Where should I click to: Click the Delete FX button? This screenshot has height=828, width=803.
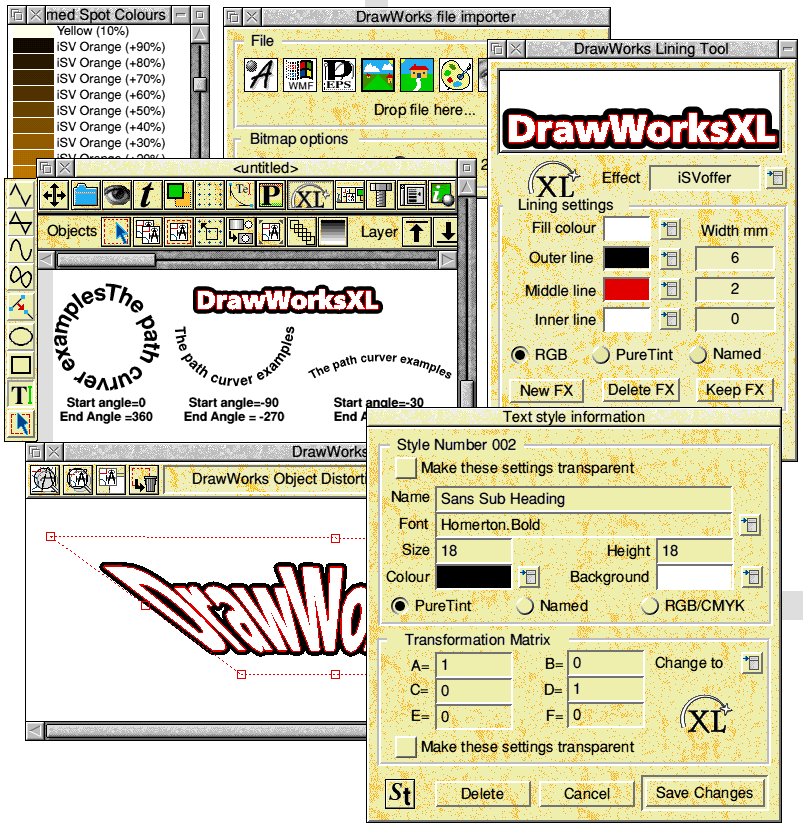641,390
